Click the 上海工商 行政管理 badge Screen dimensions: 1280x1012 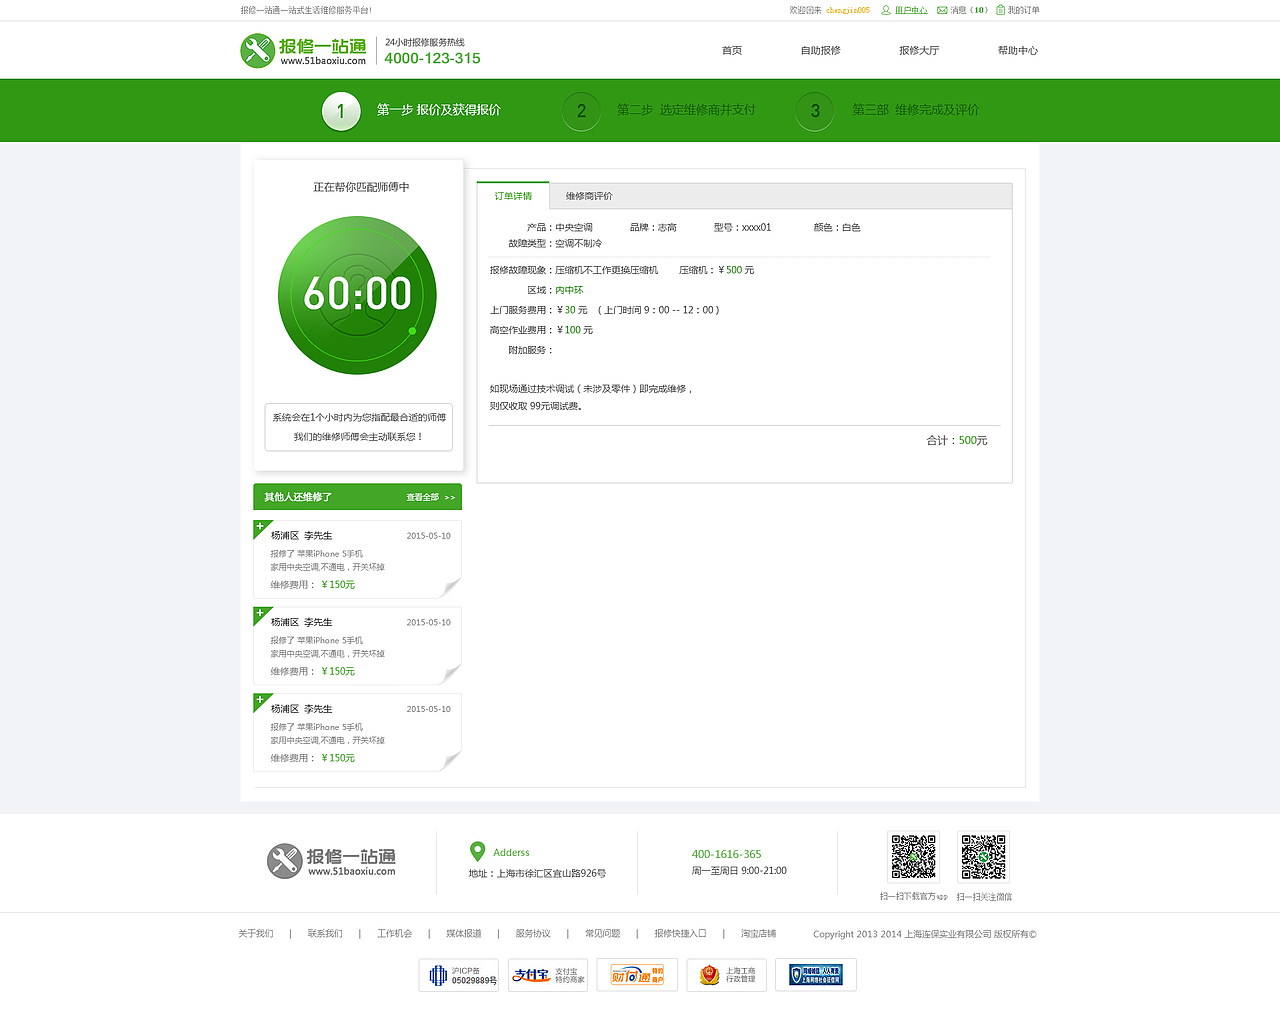pos(727,975)
